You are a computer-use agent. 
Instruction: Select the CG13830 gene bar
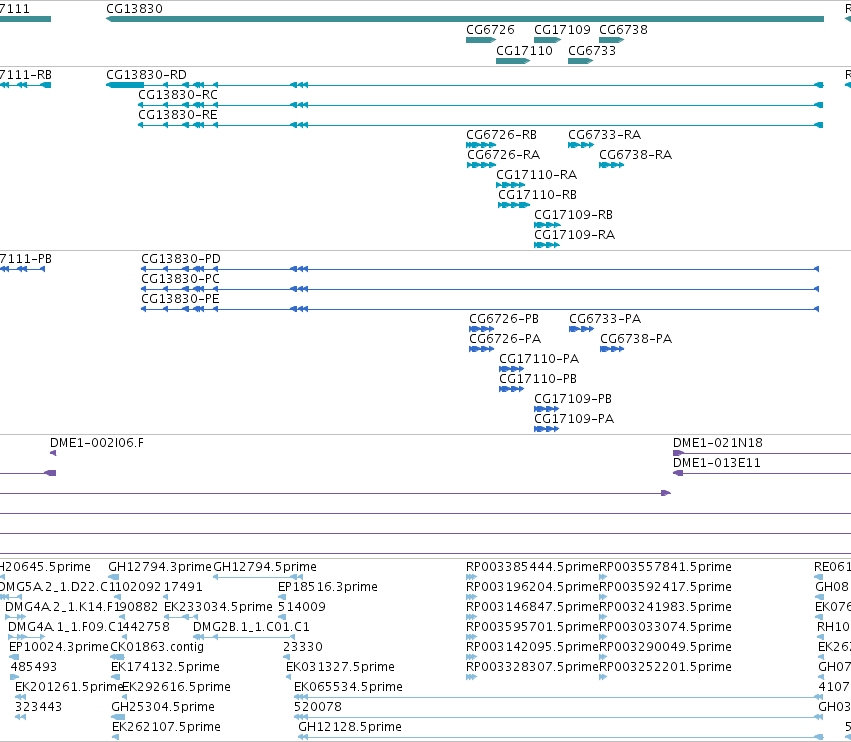[465, 19]
